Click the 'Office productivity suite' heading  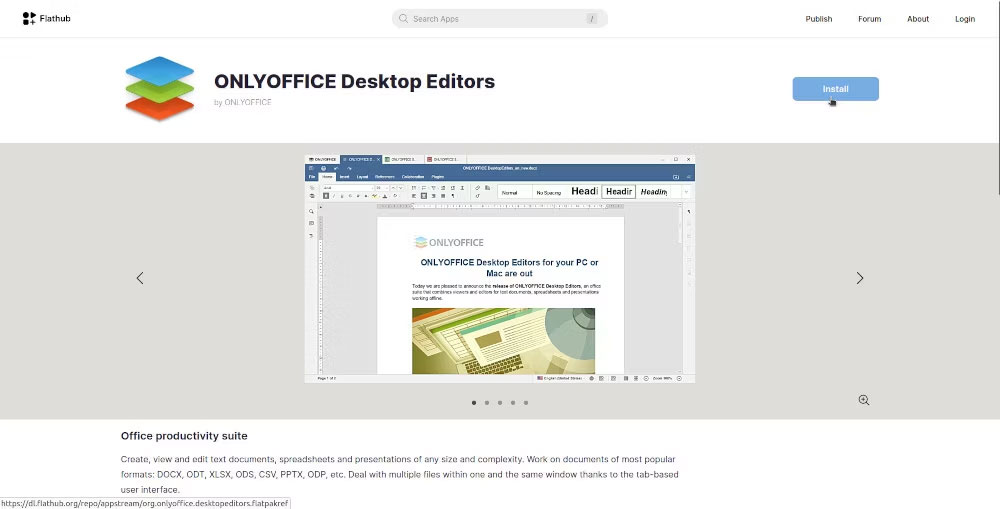point(184,436)
